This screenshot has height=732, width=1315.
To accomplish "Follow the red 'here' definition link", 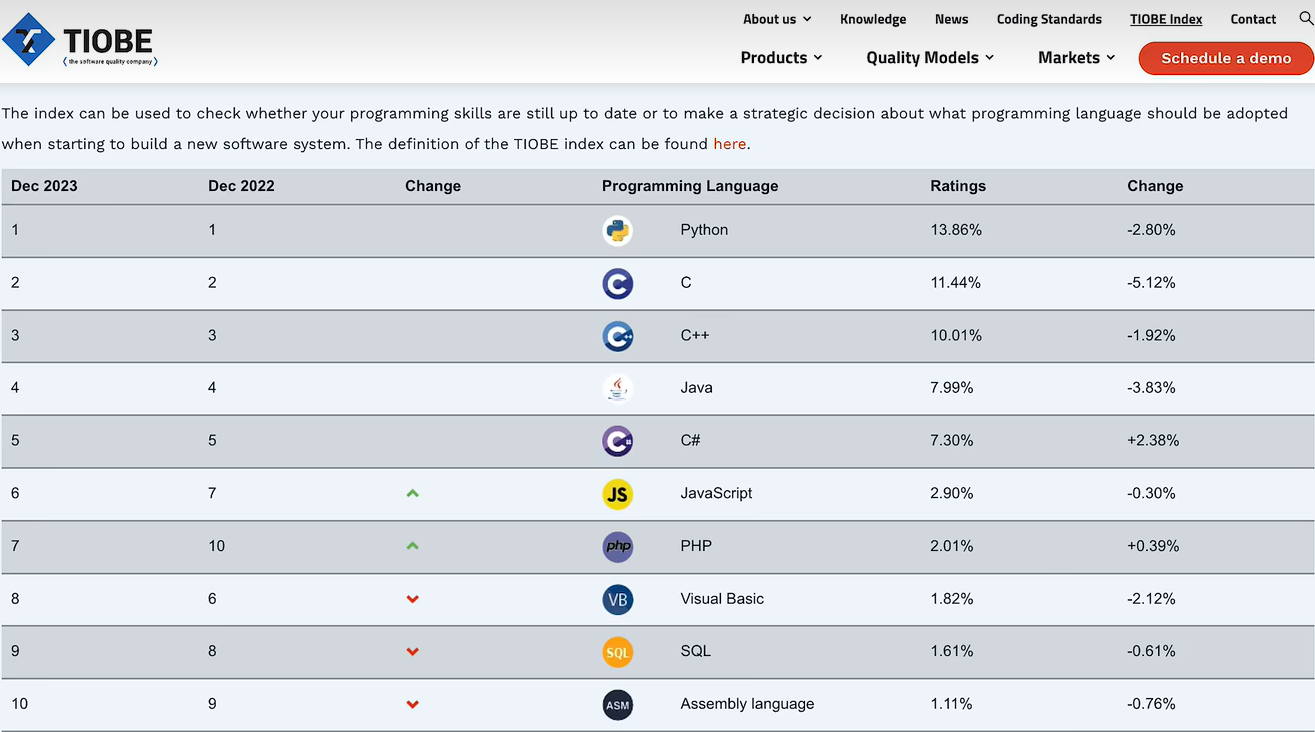I will [x=729, y=144].
